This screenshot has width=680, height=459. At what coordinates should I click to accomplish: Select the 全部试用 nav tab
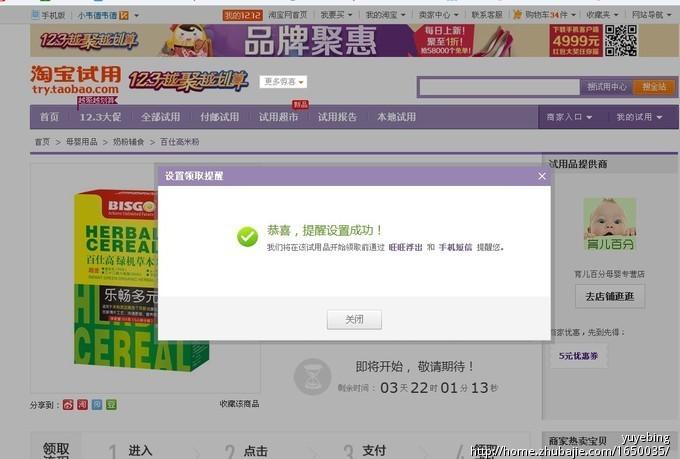[160, 117]
